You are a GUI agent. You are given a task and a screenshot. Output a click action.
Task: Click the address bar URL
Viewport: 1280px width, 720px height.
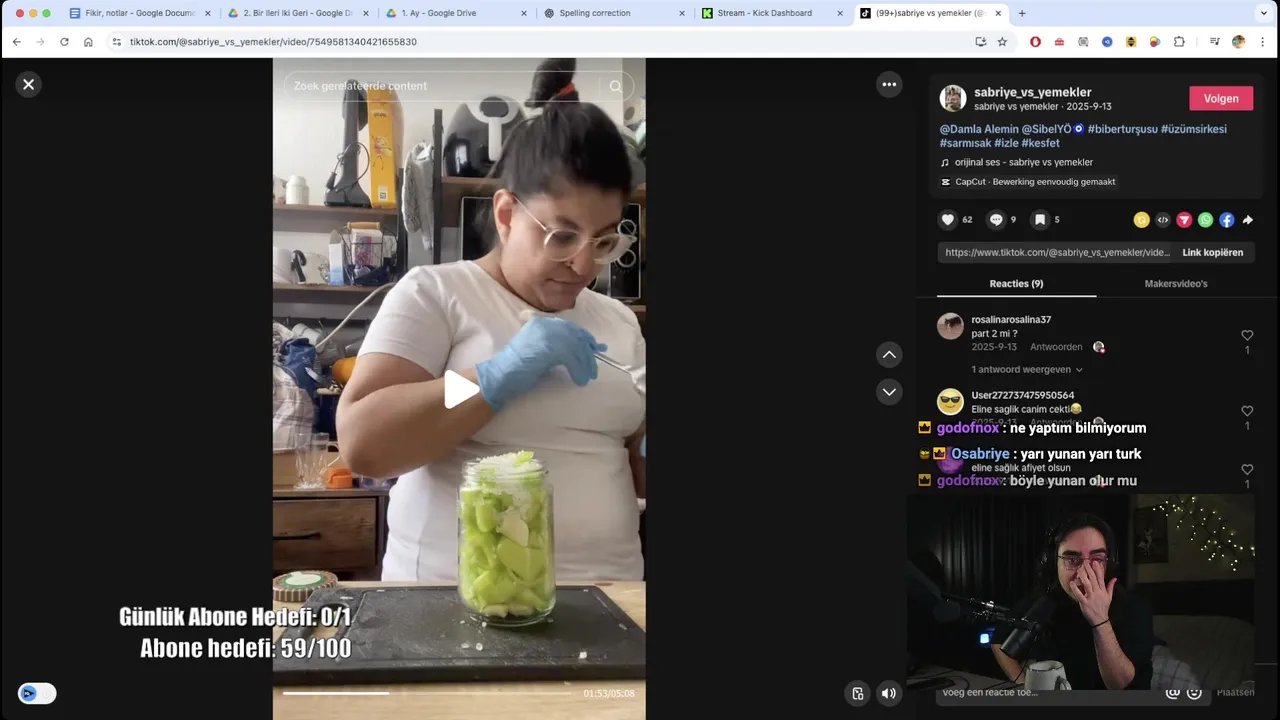(273, 42)
